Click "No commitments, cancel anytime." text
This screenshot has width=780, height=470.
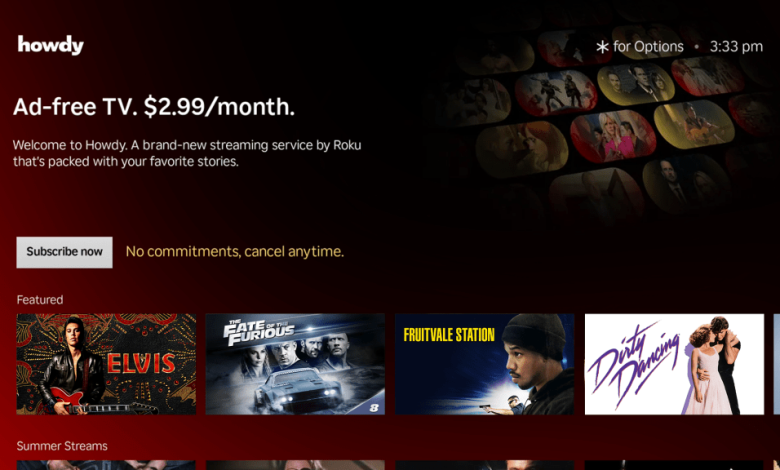tap(234, 252)
